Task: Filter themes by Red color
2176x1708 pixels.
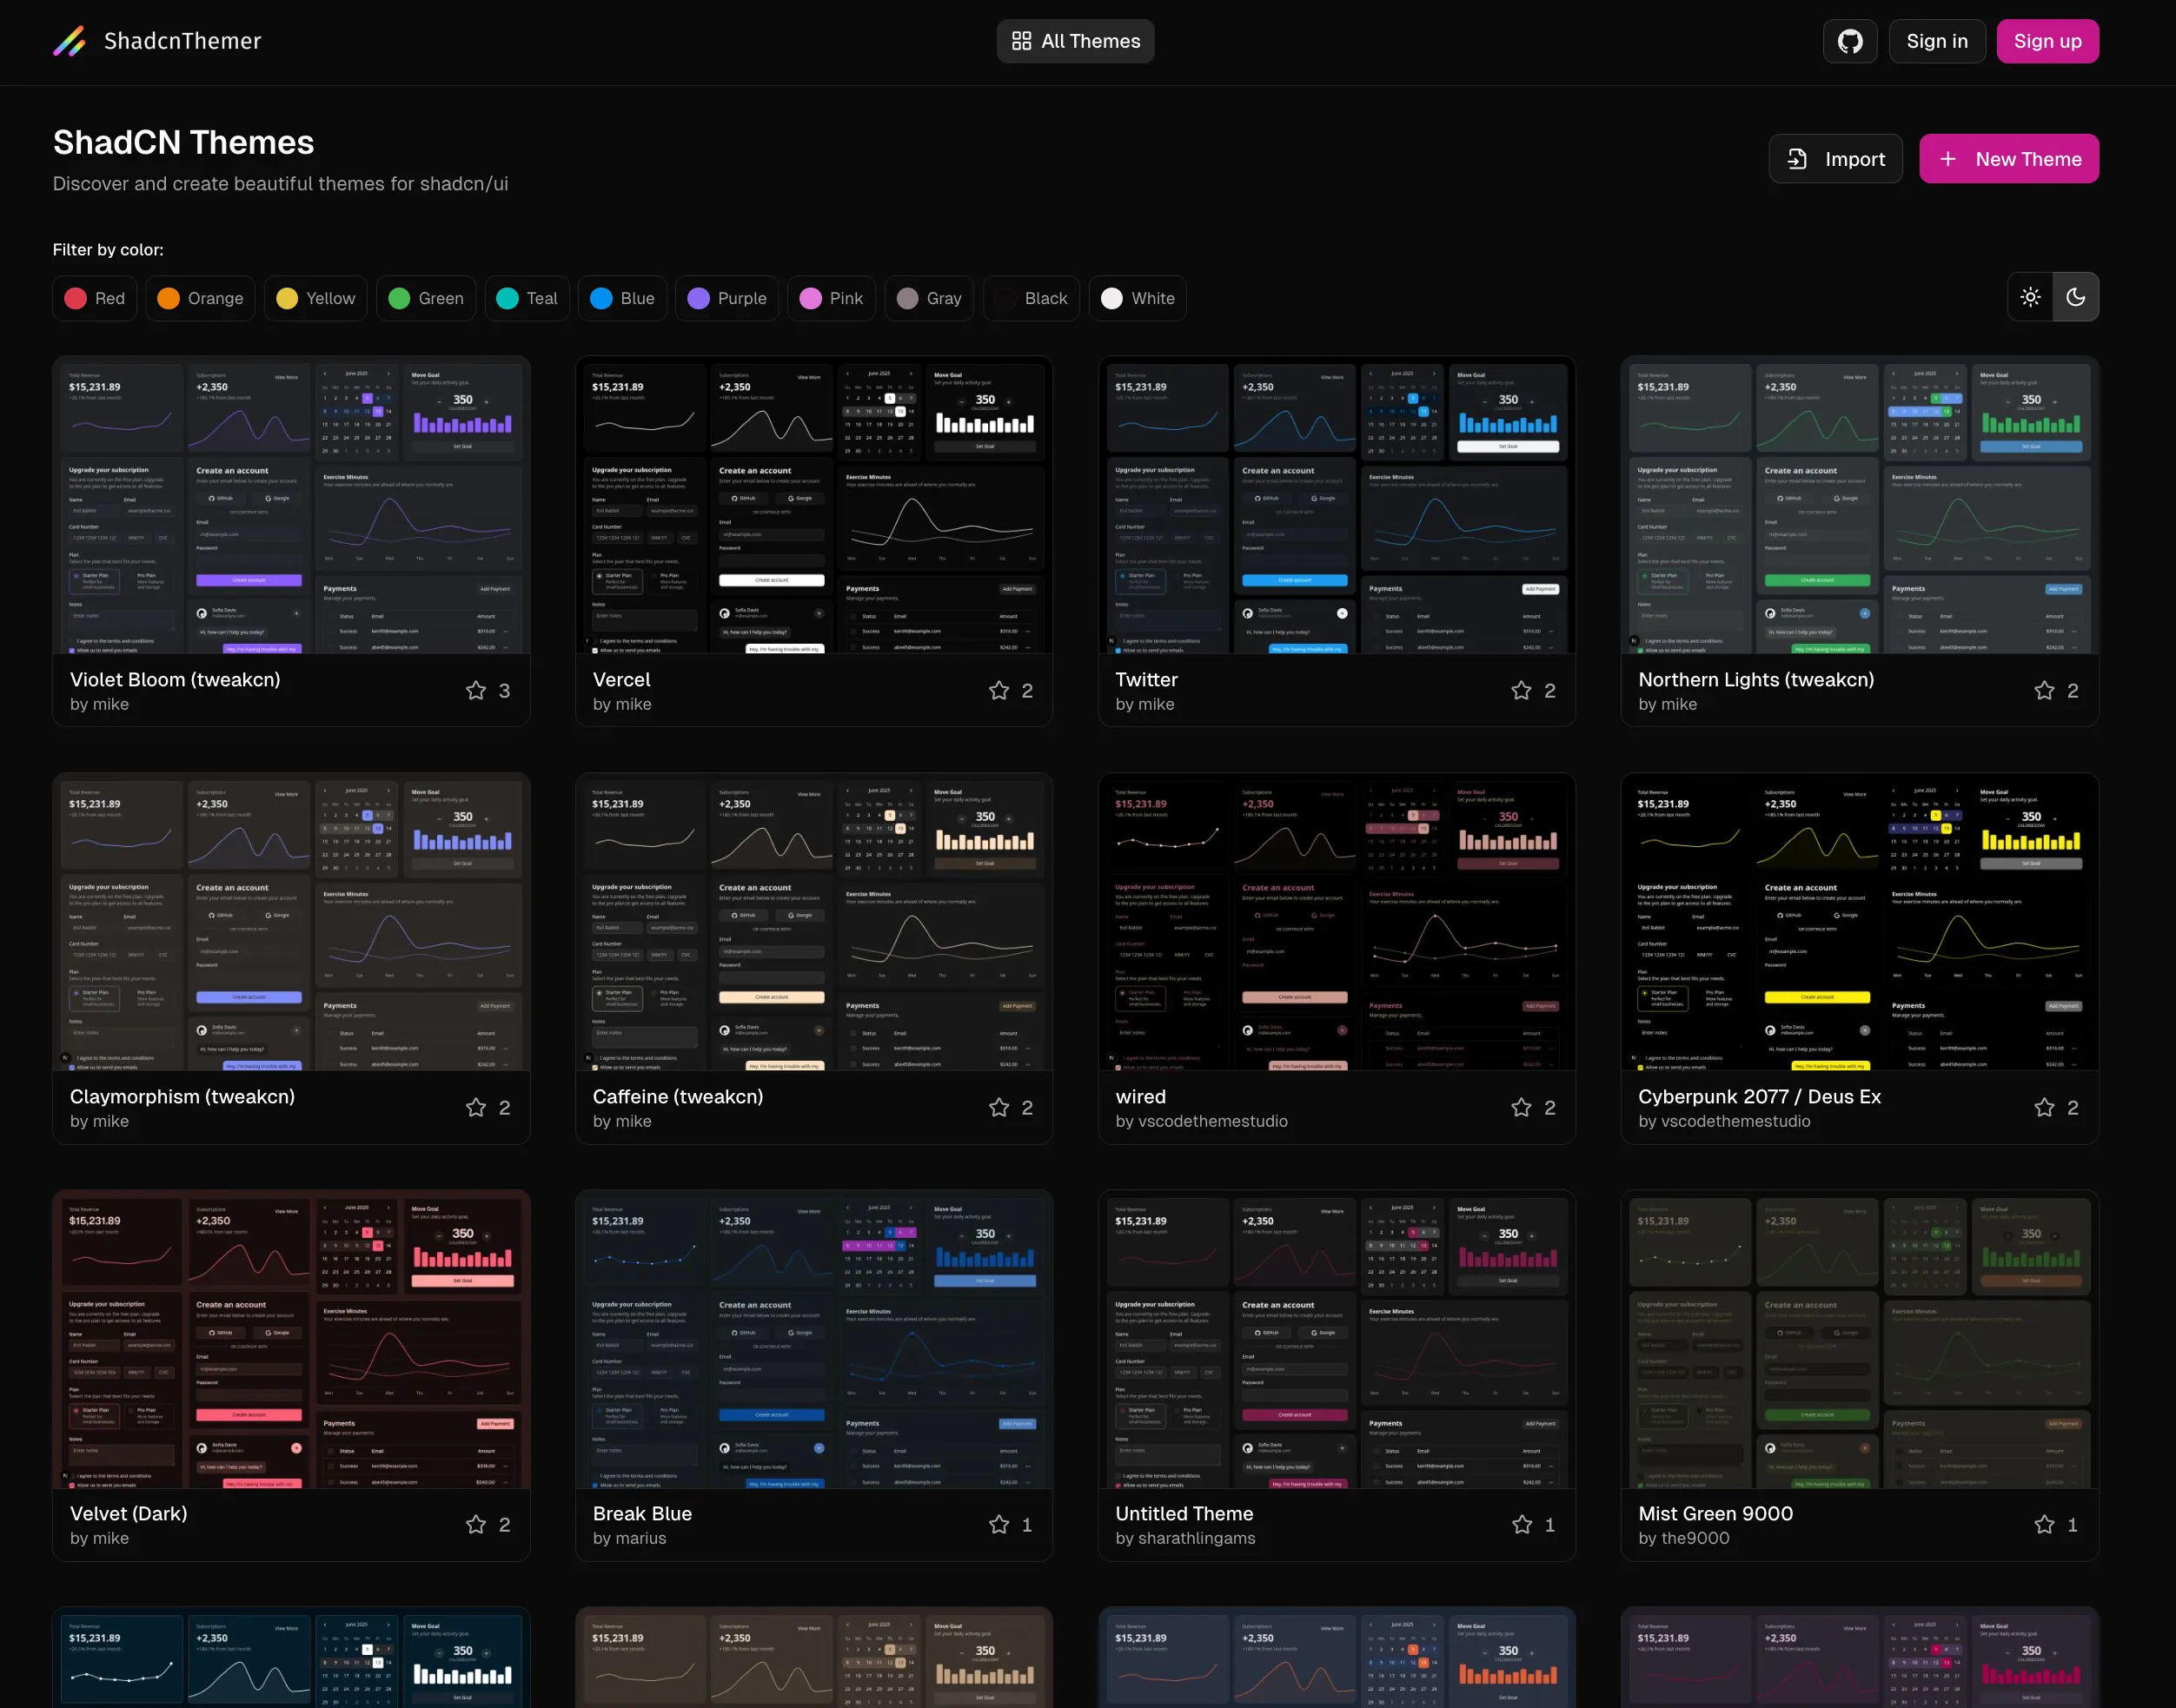Action: pyautogui.click(x=95, y=298)
